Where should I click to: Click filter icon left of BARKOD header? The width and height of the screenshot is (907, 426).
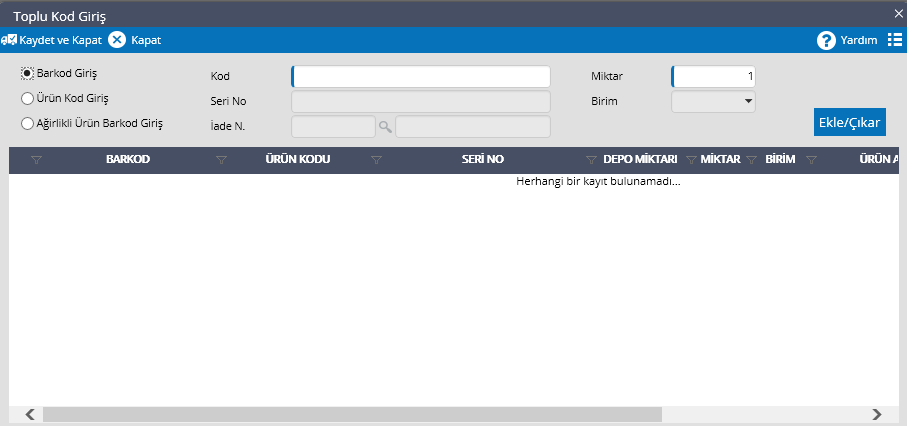tap(37, 160)
